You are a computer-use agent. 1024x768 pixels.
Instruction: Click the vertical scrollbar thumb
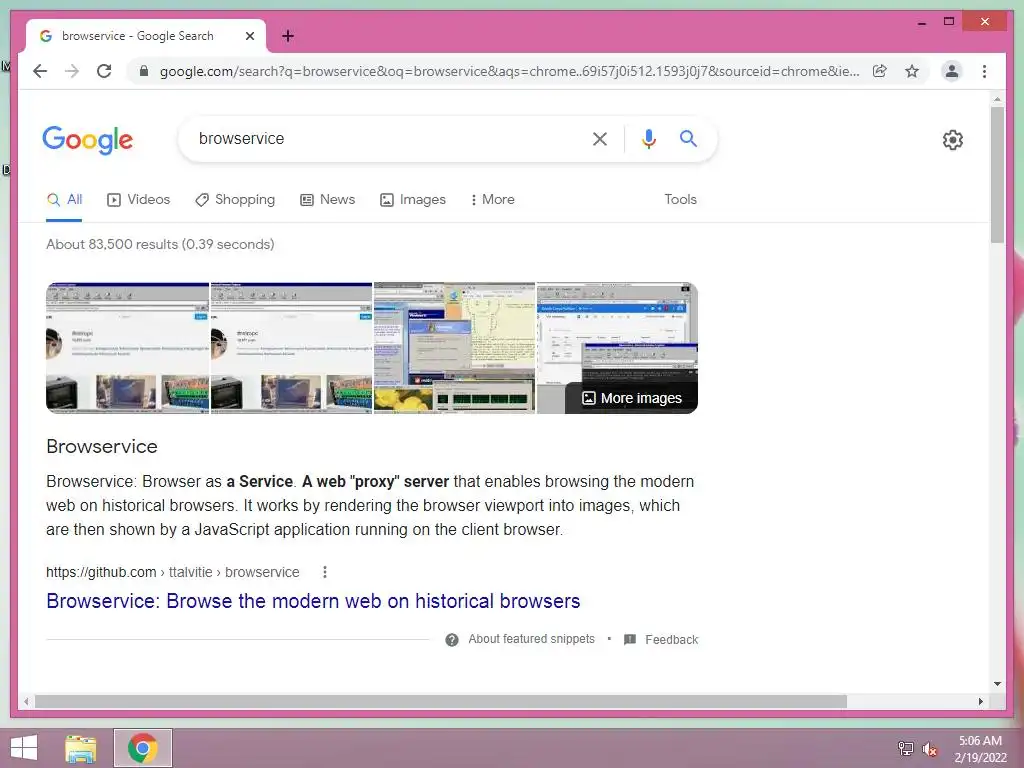pos(997,175)
